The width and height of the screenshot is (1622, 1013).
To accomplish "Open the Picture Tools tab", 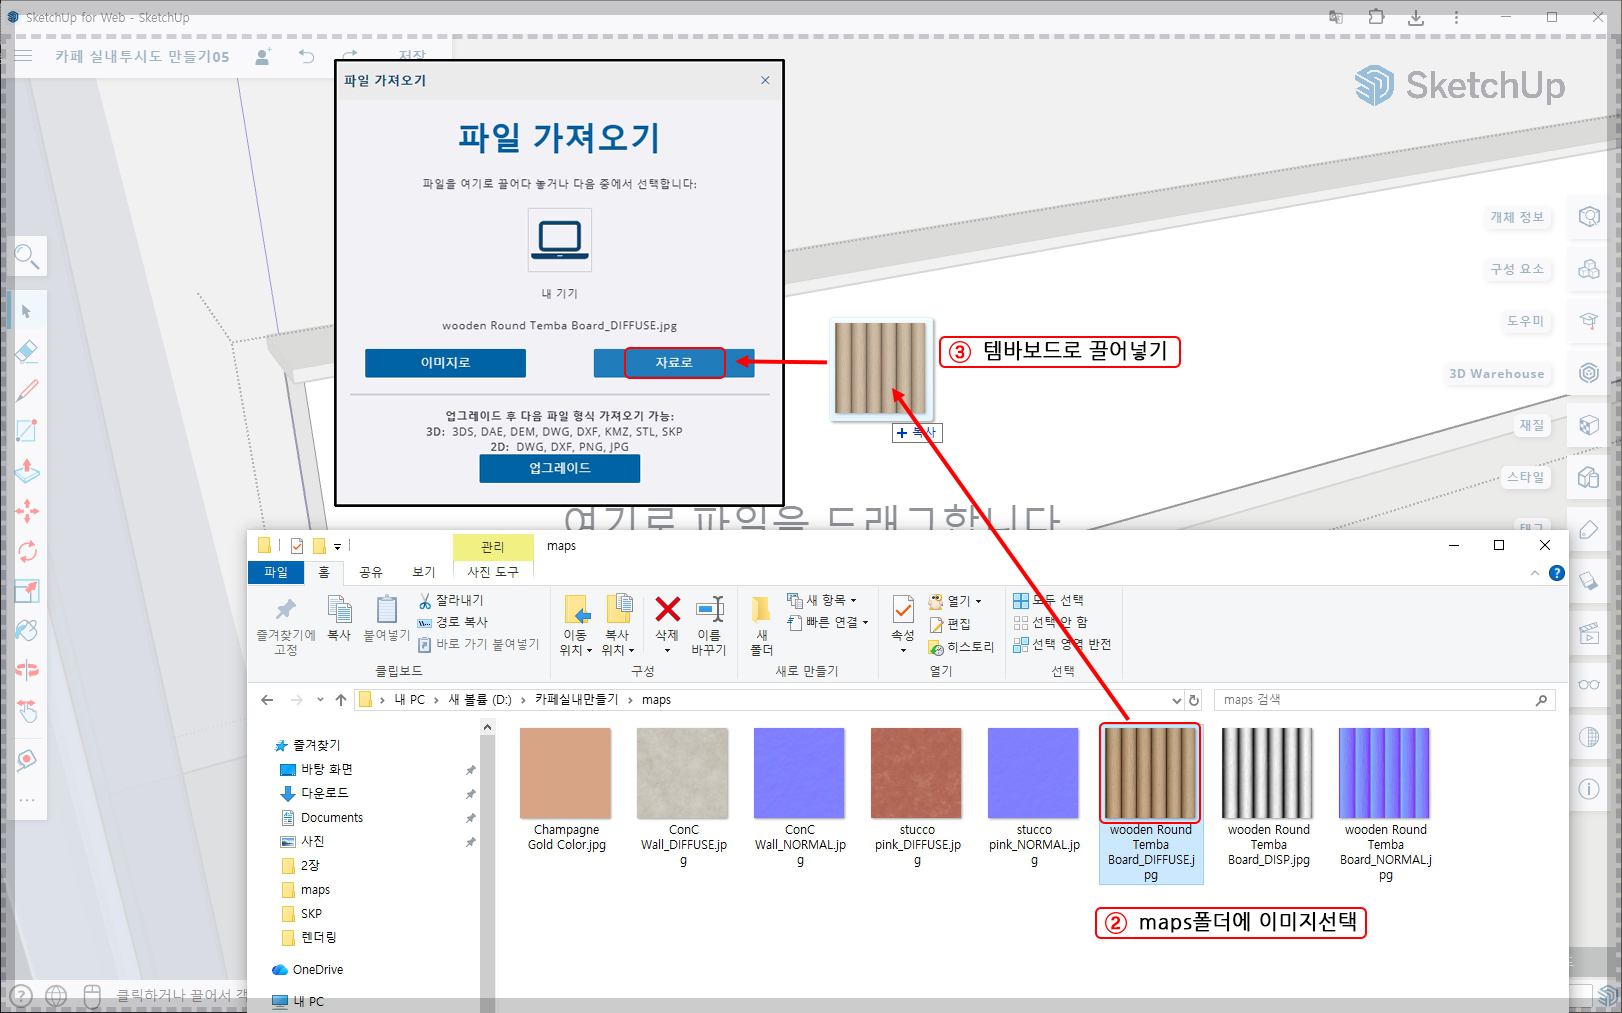I will point(493,572).
